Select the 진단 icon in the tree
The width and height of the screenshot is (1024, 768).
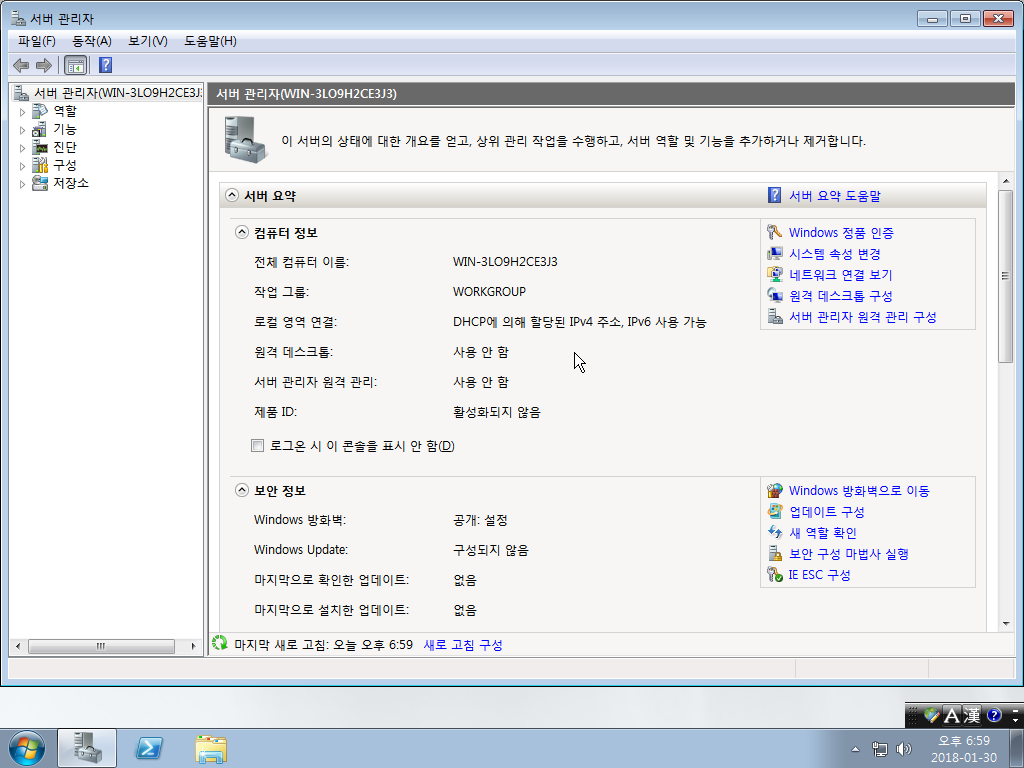[x=40, y=147]
